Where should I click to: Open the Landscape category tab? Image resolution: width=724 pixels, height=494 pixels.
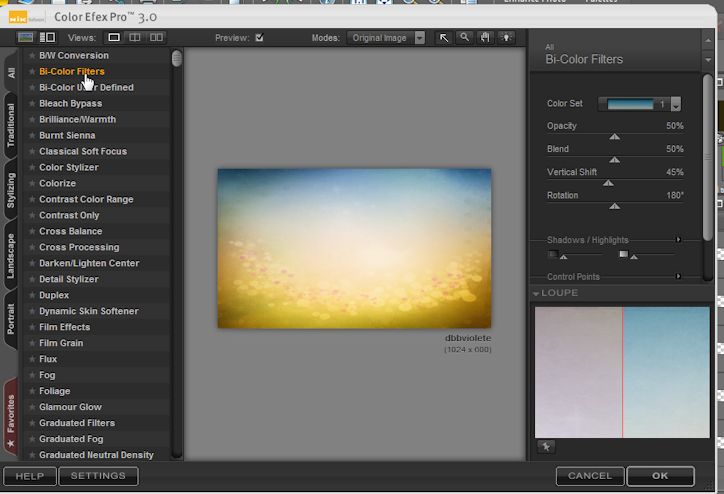[x=11, y=256]
